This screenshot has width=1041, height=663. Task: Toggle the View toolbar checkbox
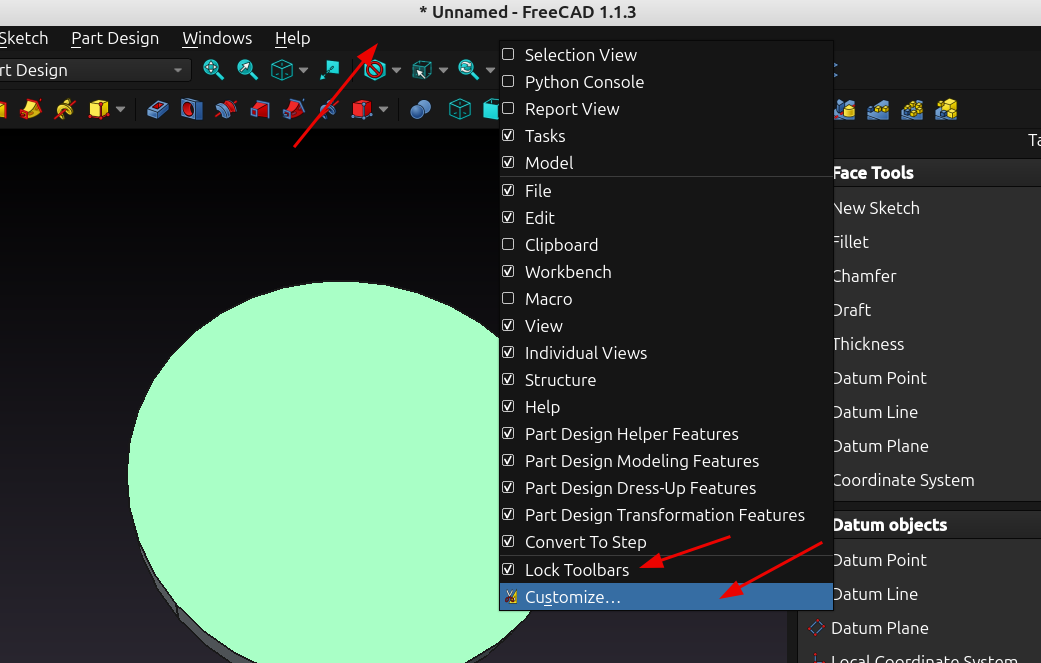509,325
